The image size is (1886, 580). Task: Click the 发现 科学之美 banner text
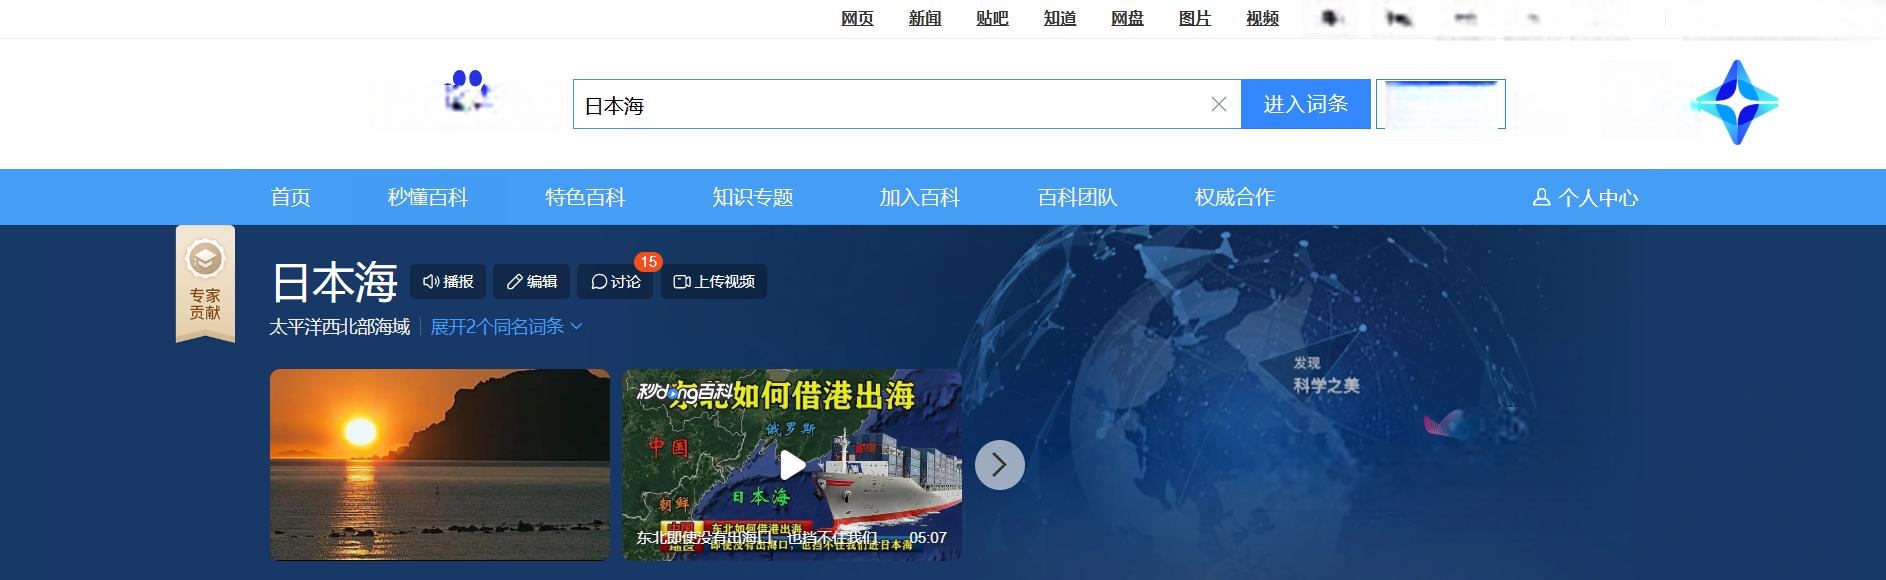(x=1326, y=376)
